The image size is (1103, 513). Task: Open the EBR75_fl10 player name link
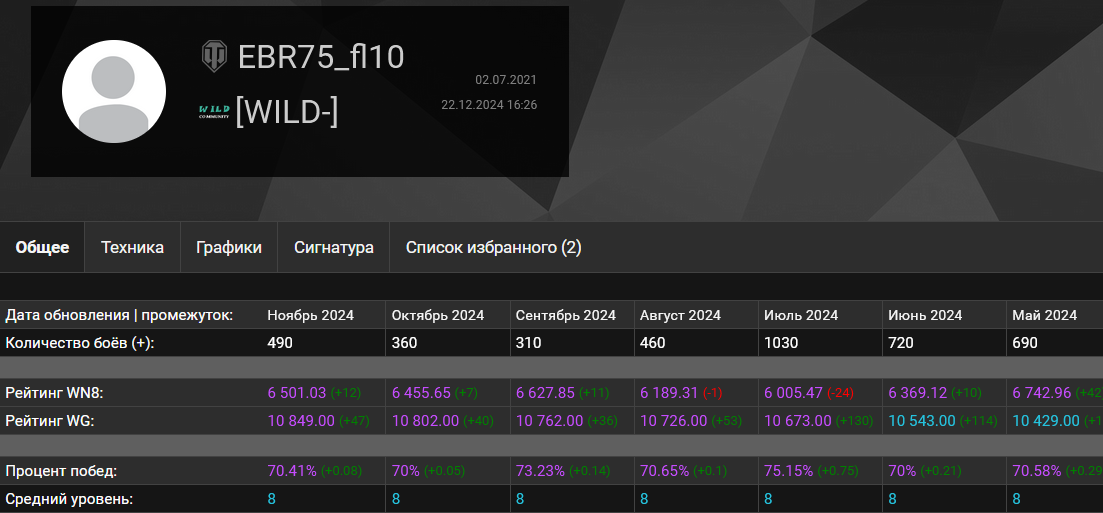321,57
